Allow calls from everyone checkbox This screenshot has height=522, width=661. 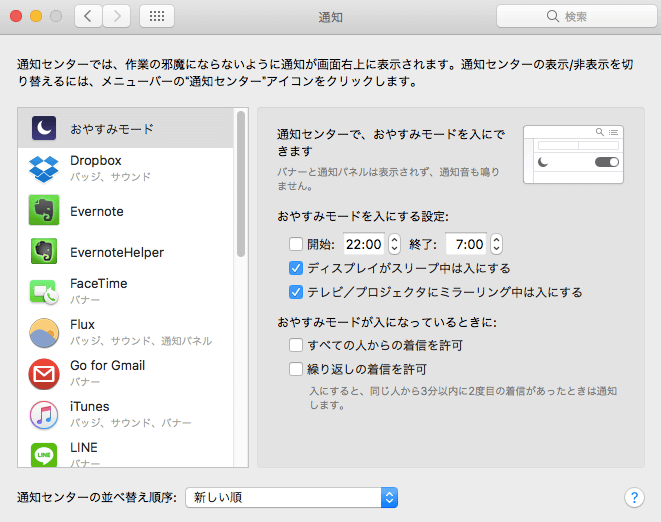pos(296,345)
